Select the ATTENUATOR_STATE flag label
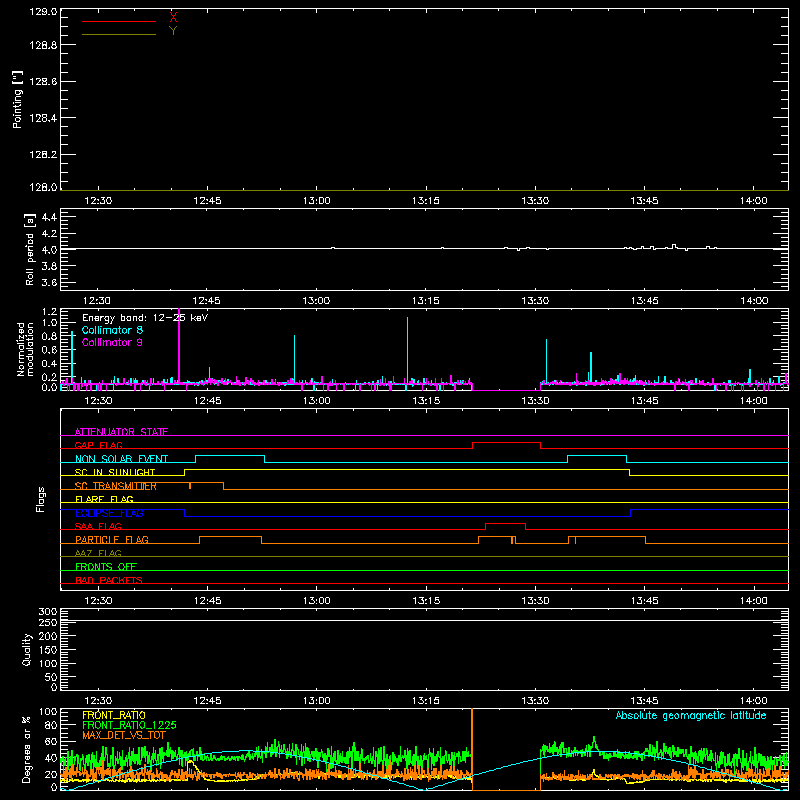The height and width of the screenshot is (800, 800). click(121, 432)
